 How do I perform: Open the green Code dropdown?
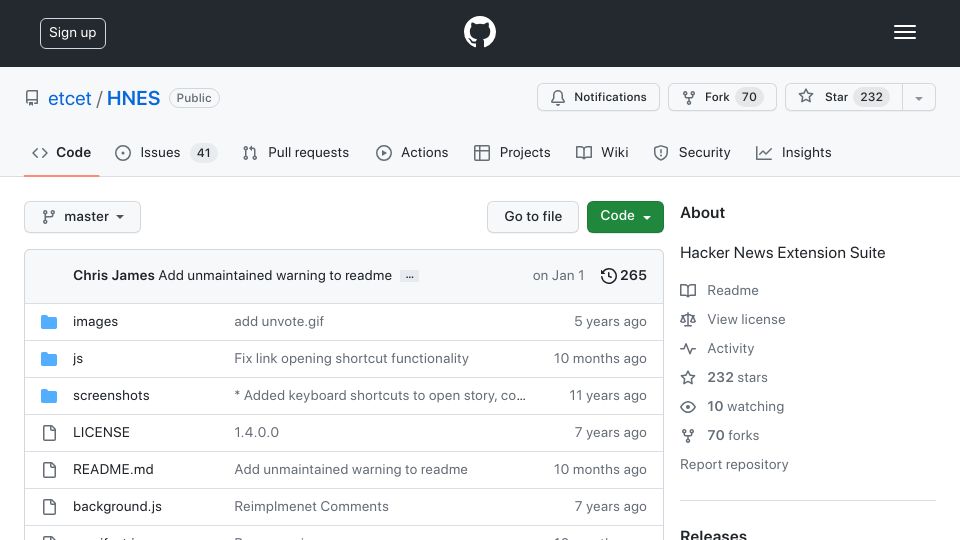(x=625, y=217)
